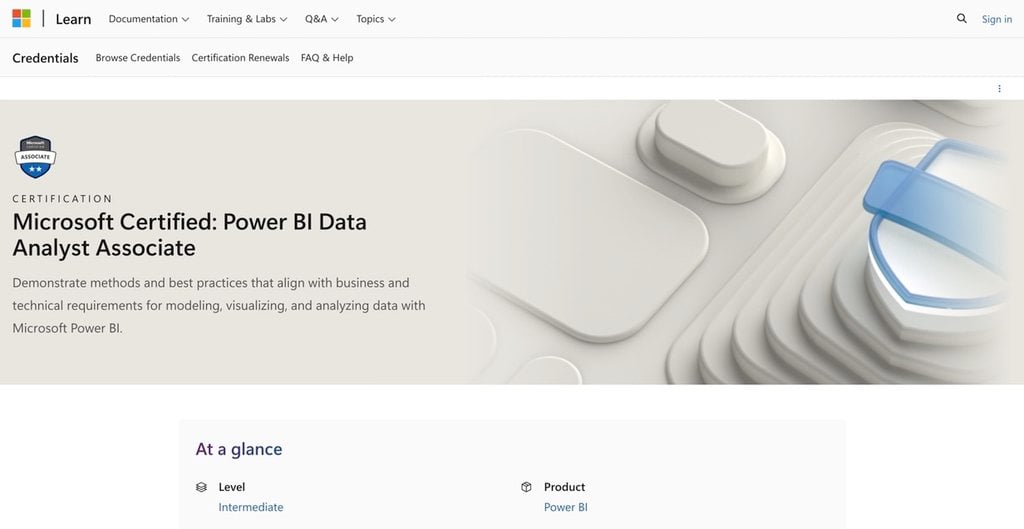Expand the Documentation dropdown menu

(149, 19)
